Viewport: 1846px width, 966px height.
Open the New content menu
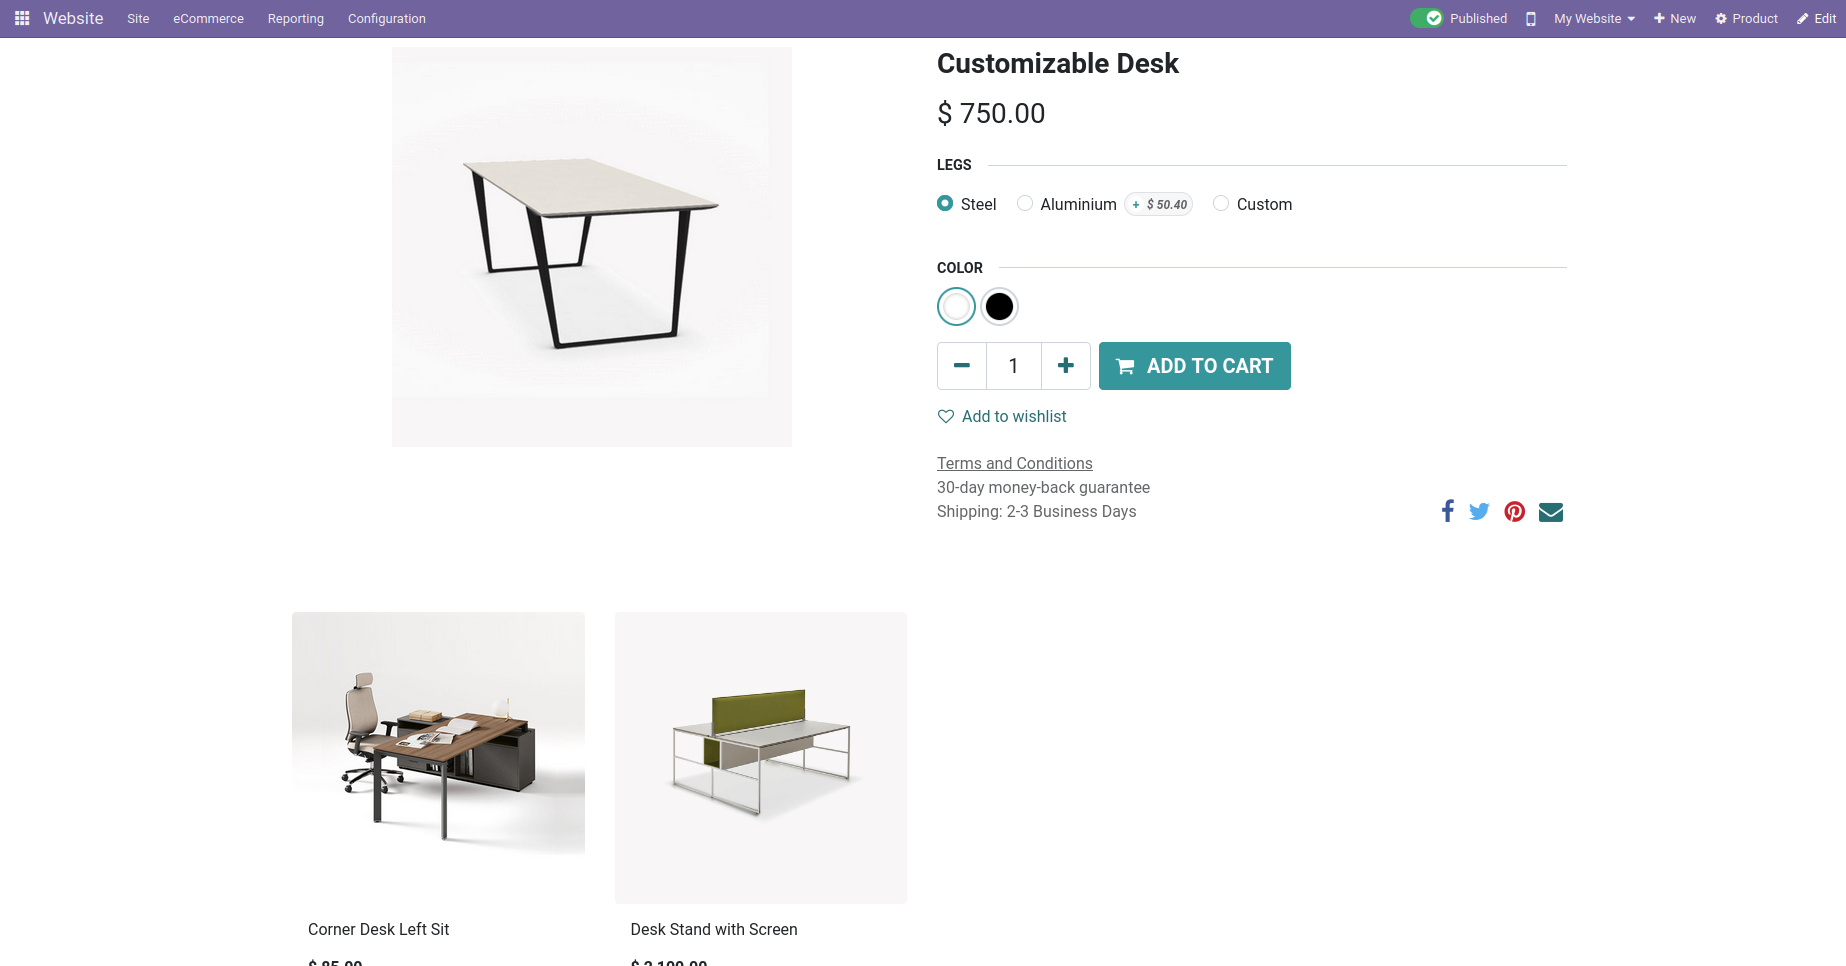(1675, 19)
